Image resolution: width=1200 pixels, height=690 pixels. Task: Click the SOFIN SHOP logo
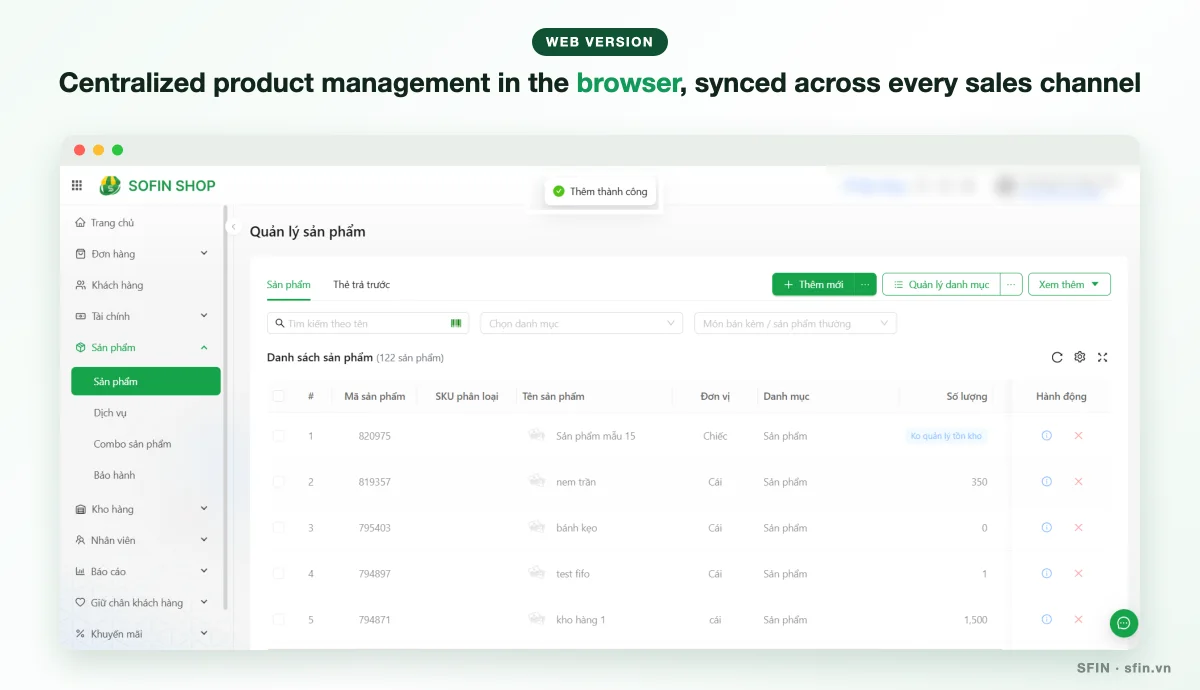[157, 185]
